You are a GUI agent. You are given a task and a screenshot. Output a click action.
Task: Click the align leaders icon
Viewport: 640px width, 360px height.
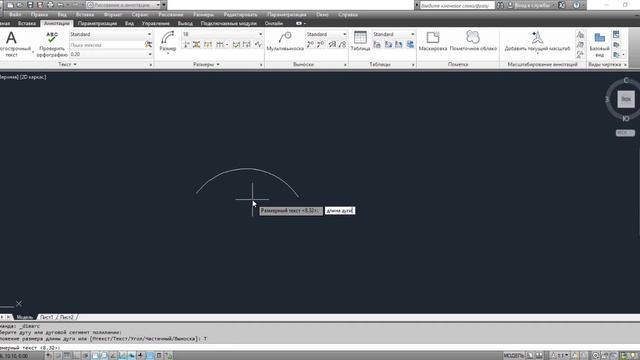coord(332,44)
